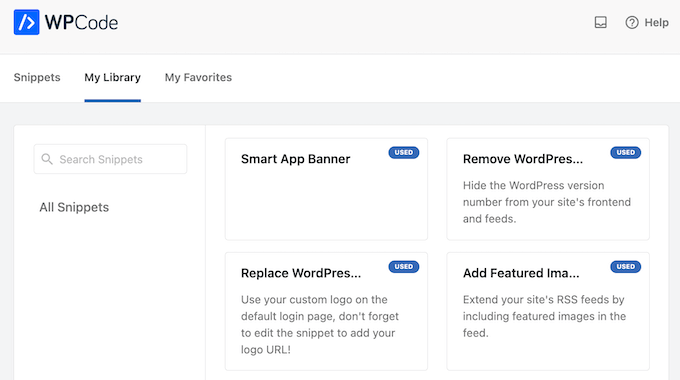
Task: Select All Snippets category
Action: [74, 207]
